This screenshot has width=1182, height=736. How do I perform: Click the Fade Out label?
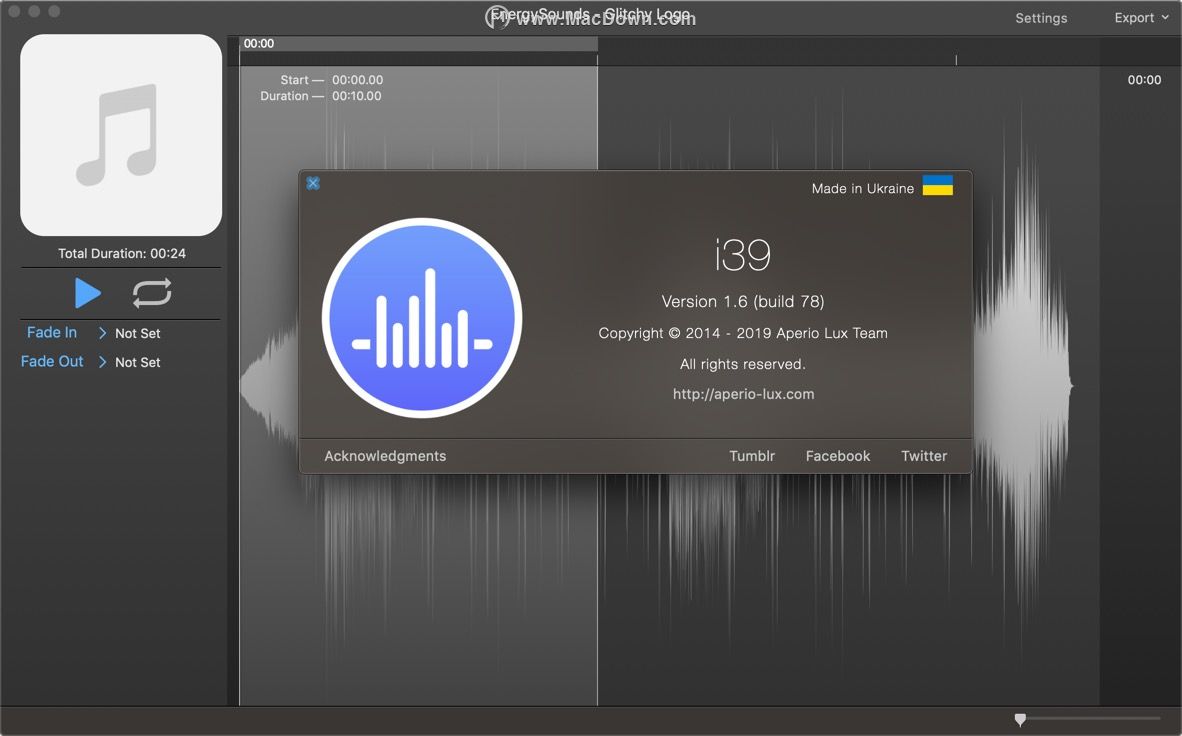(x=52, y=361)
